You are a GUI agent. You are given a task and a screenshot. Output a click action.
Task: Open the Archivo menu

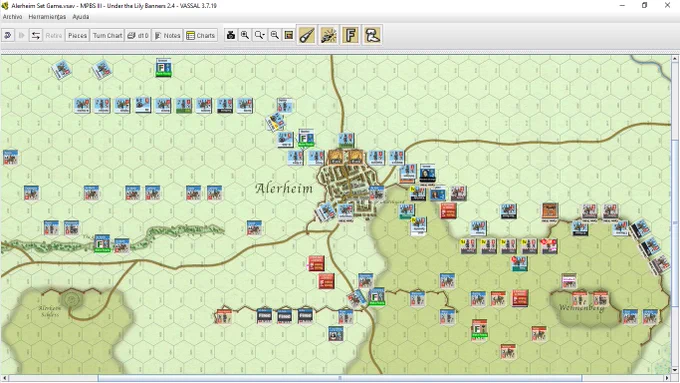point(13,16)
